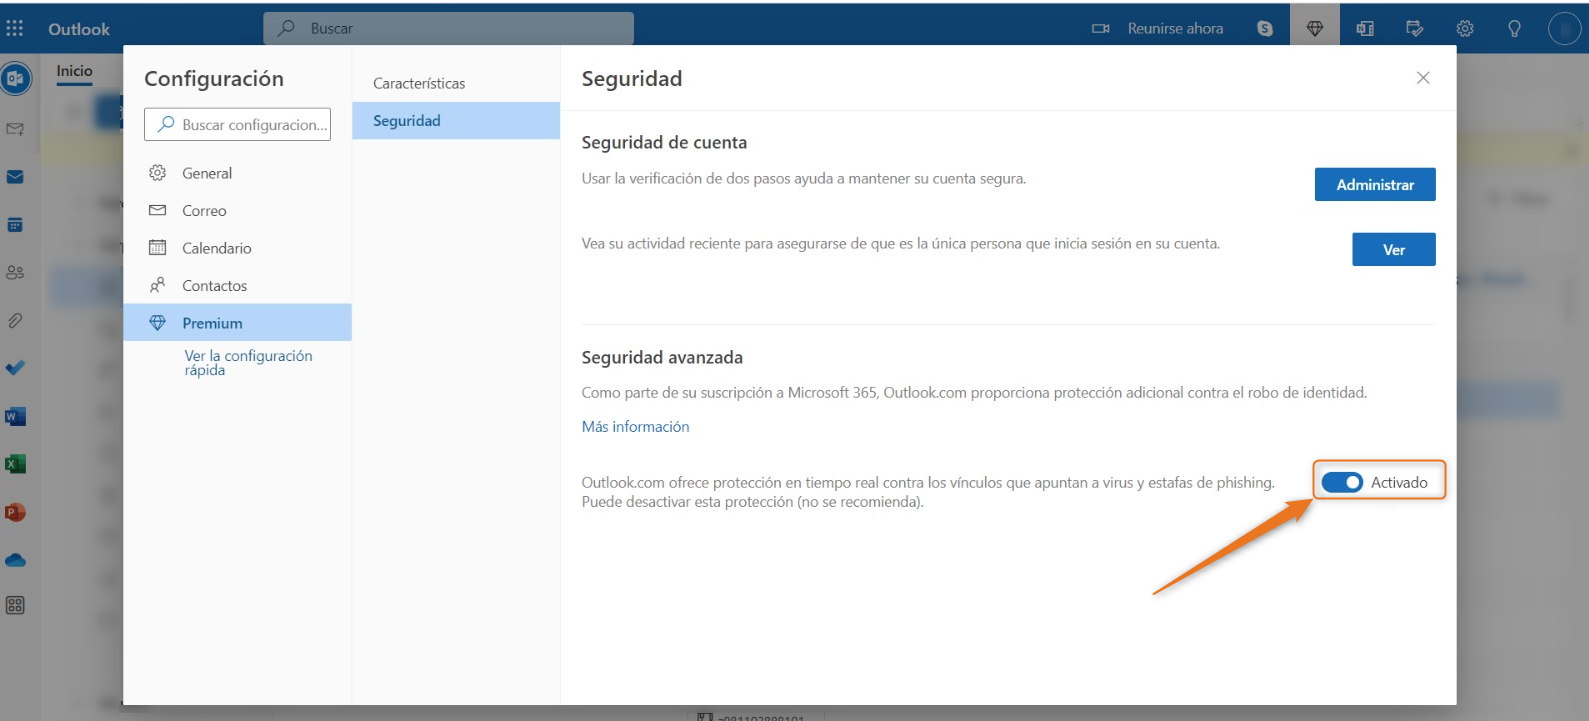Open Correo settings category
The height and width of the screenshot is (721, 1589).
[x=237, y=211]
